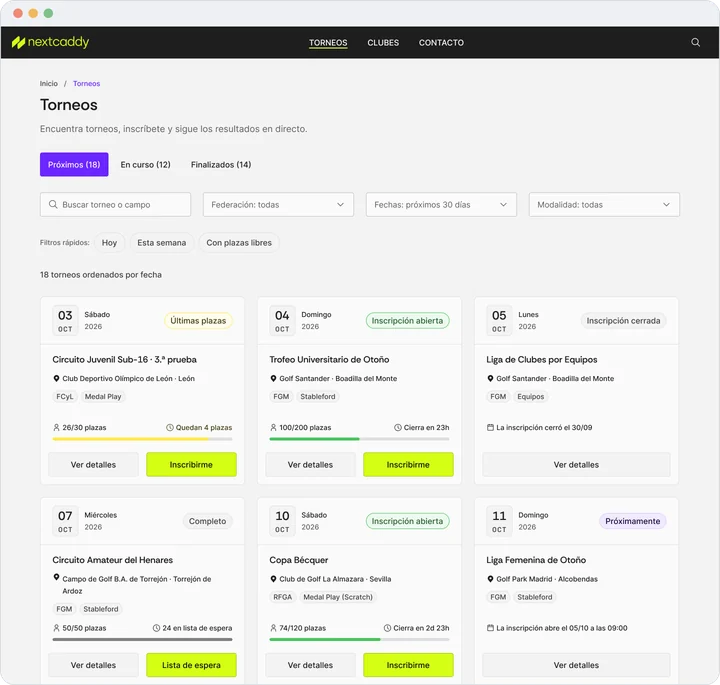Open the search icon in the navbar

coord(695,42)
